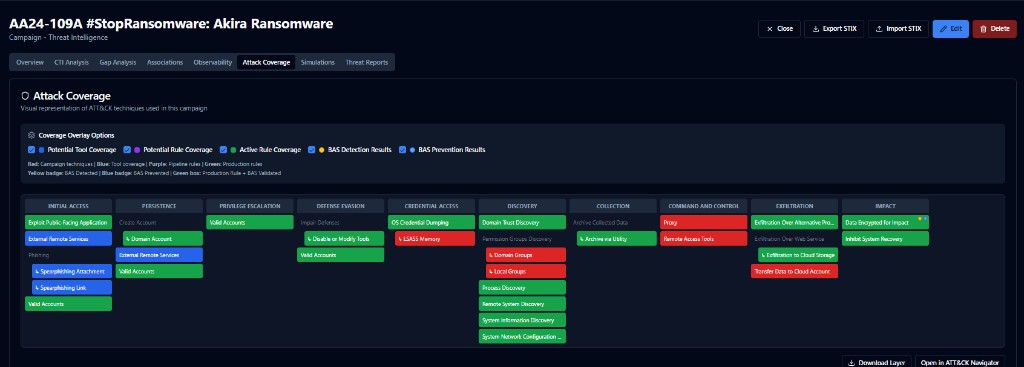The width and height of the screenshot is (1024, 367).
Task: Switch to the Simulations tab
Action: 318,63
